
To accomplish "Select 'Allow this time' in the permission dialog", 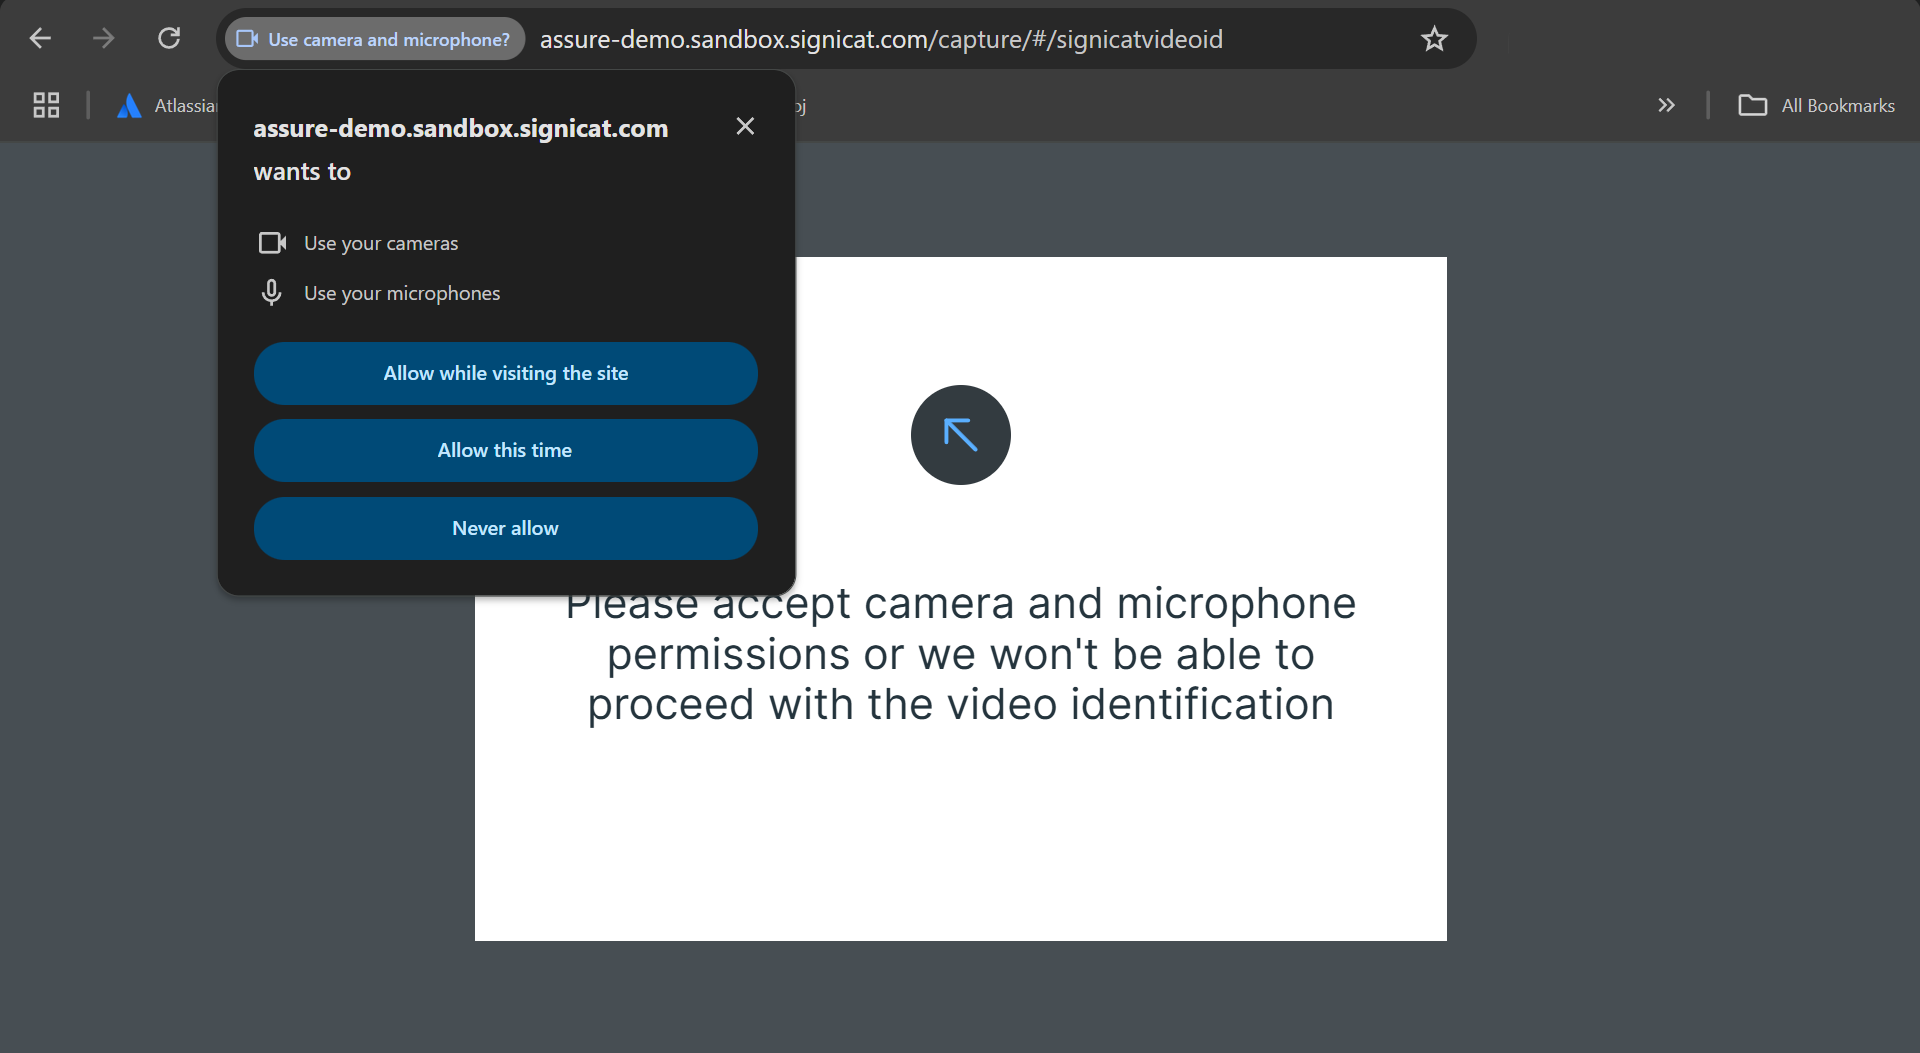I will coord(505,450).
